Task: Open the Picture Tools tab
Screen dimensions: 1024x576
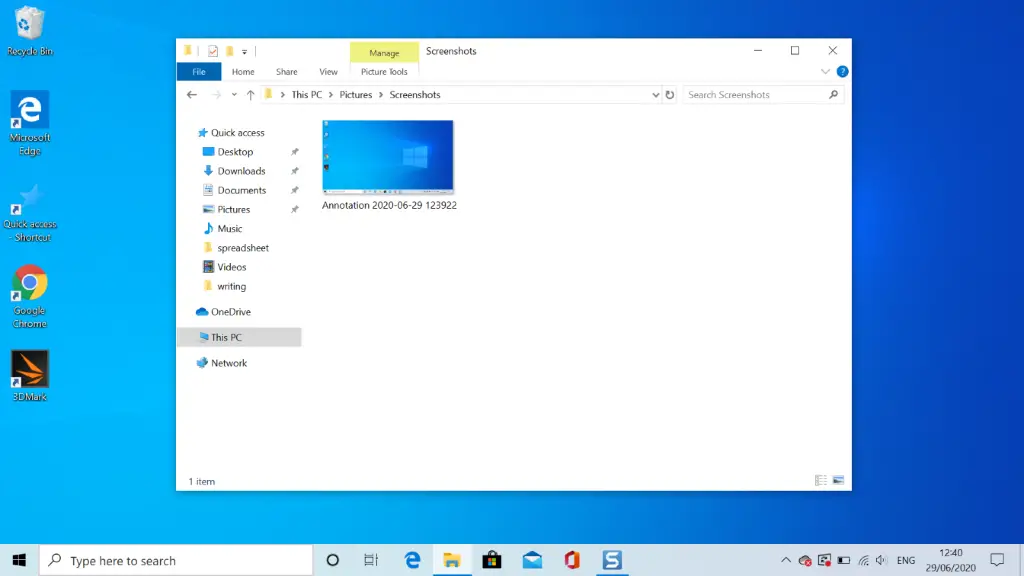Action: point(384,72)
